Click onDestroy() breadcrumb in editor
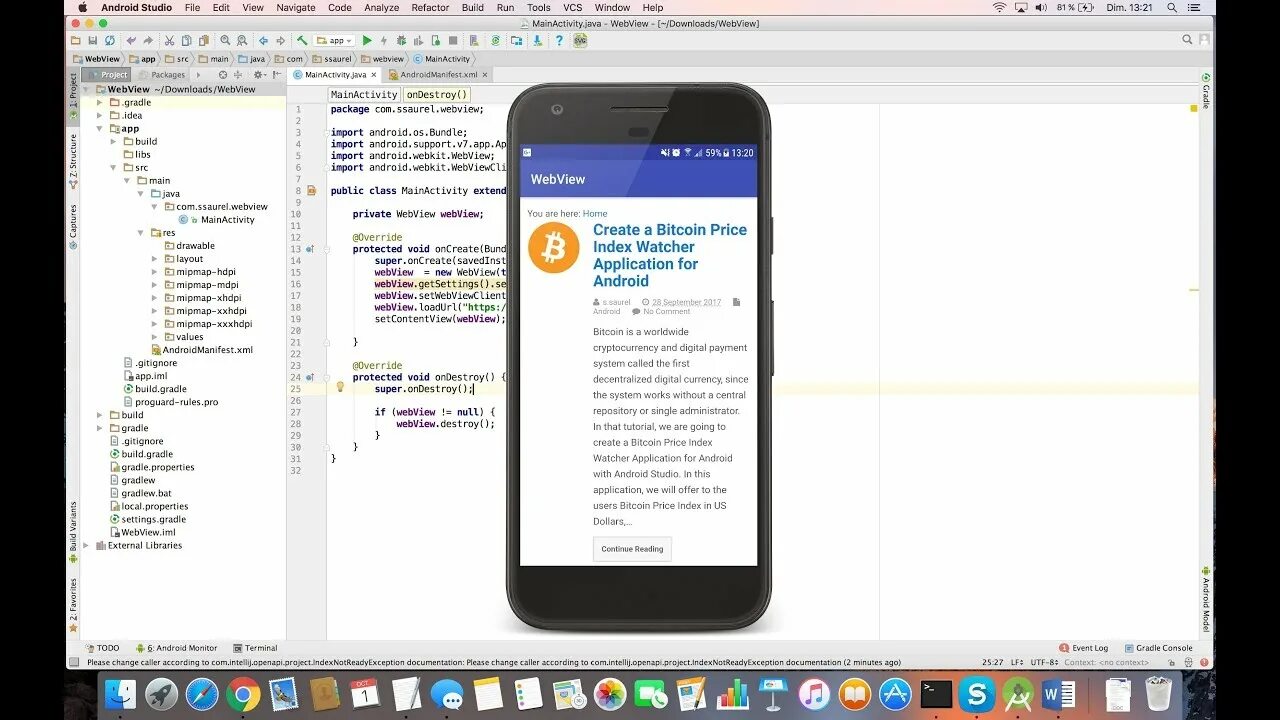Image resolution: width=1280 pixels, height=720 pixels. coord(436,94)
